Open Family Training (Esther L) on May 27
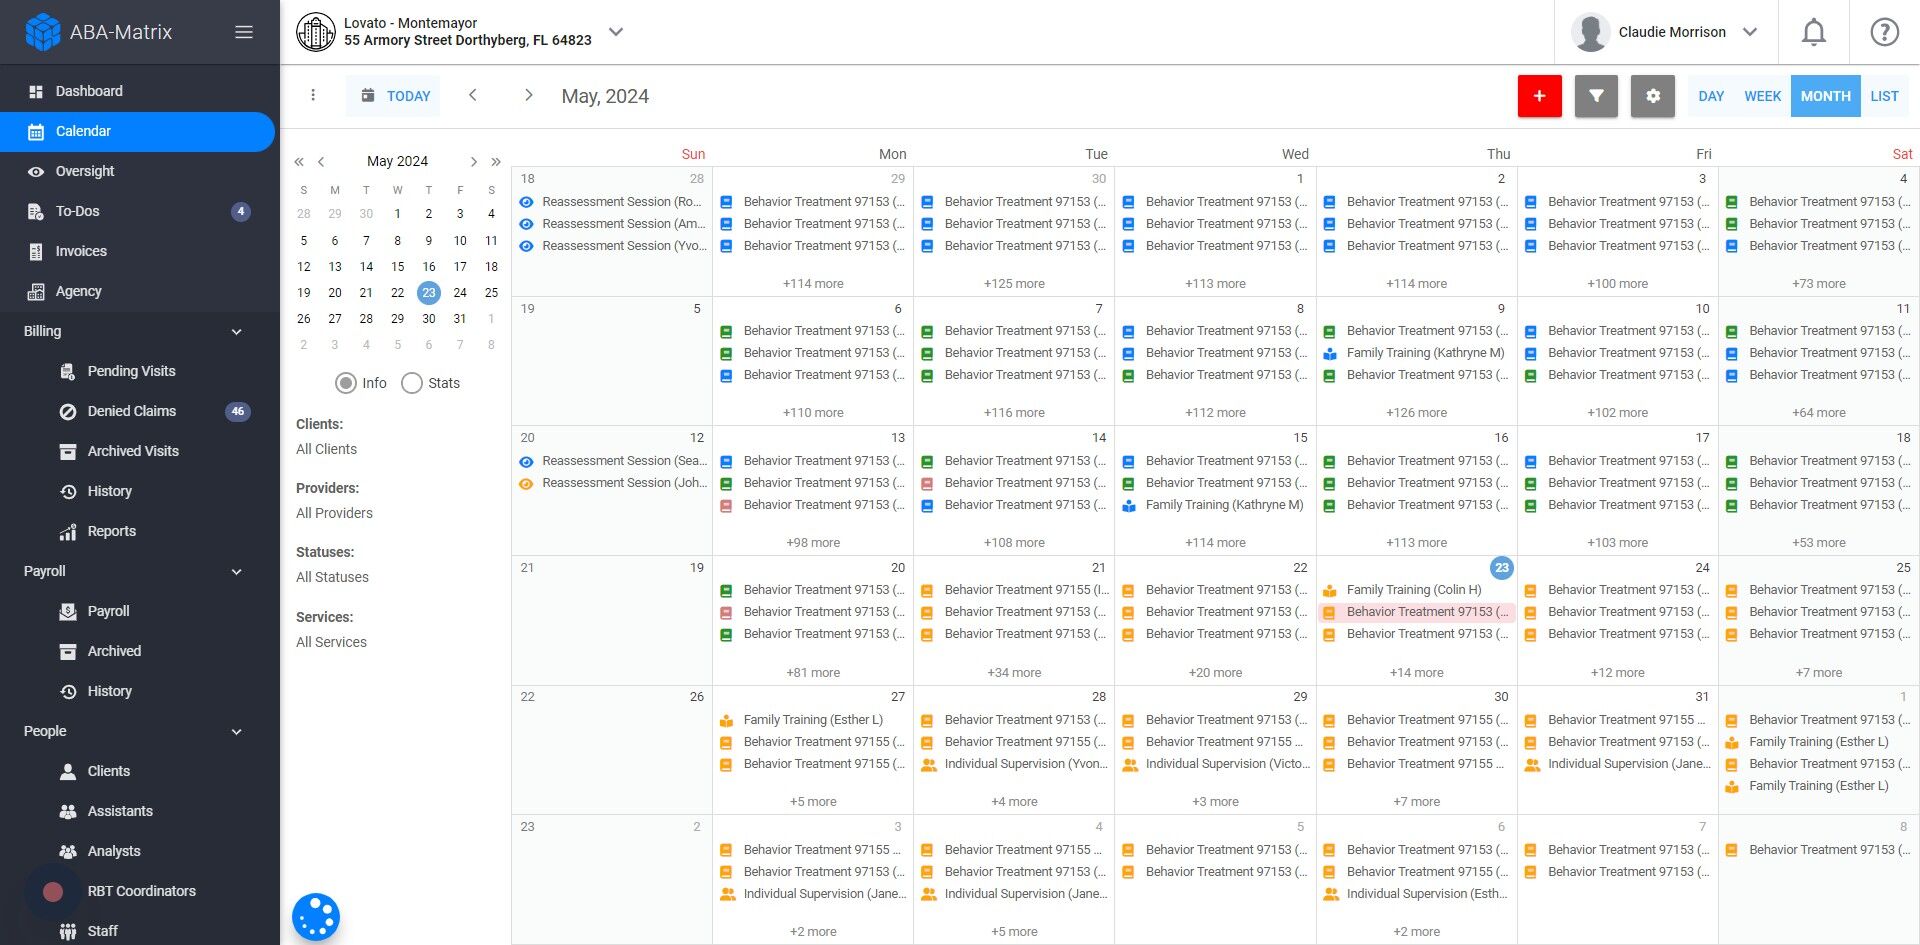Viewport: 1920px width, 945px height. (813, 720)
